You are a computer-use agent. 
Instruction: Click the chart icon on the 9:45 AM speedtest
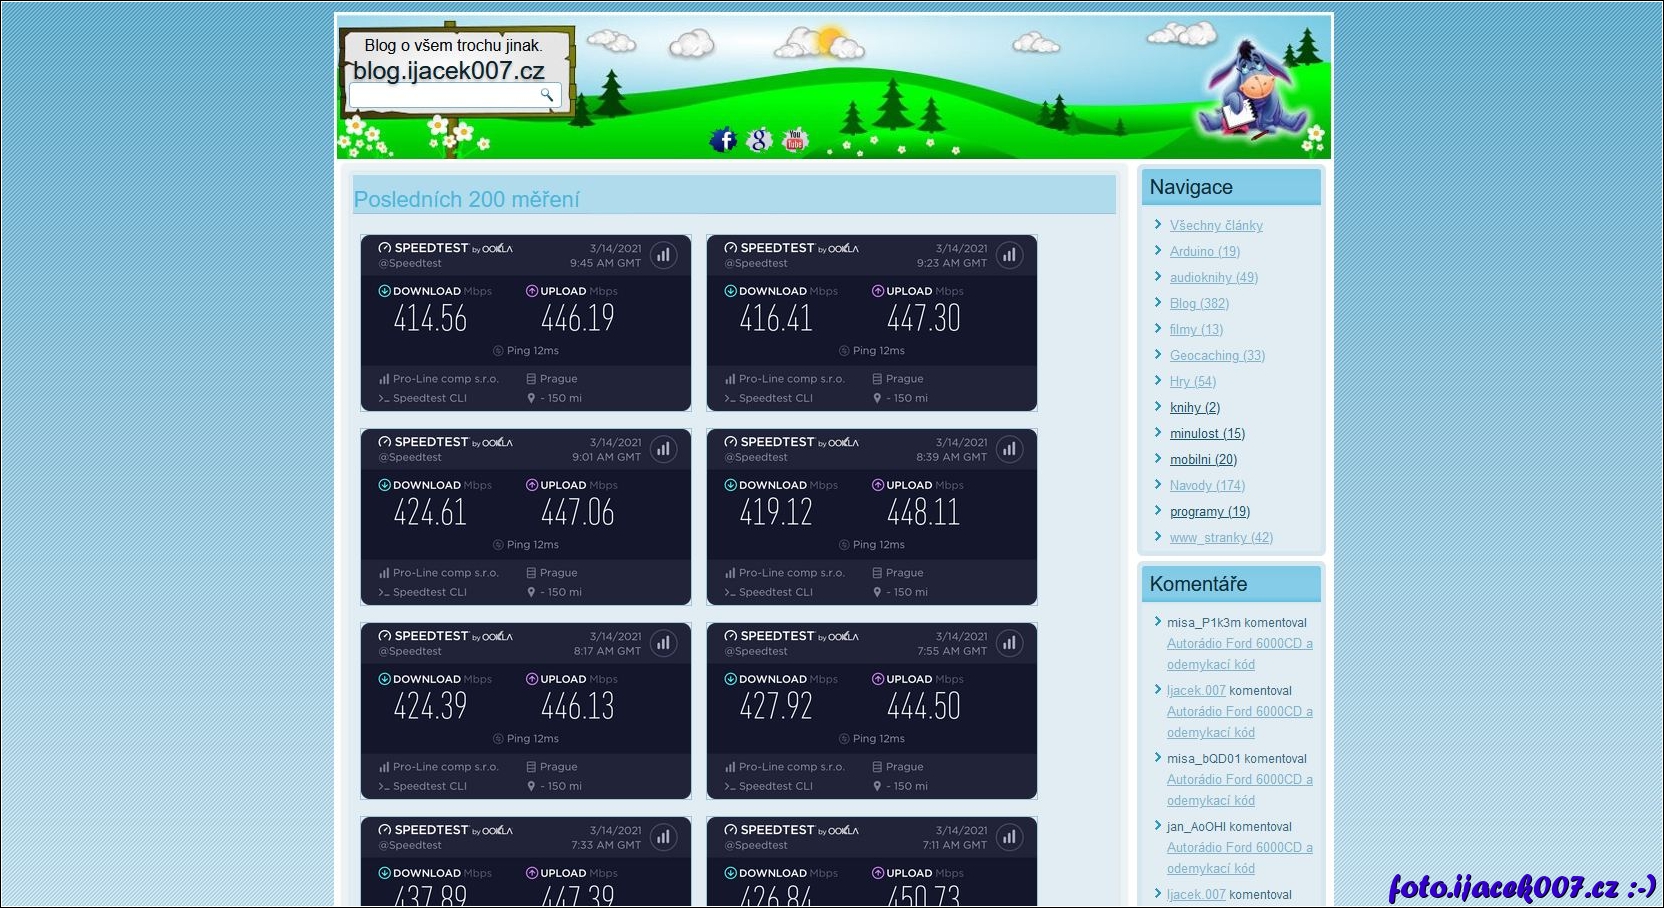point(663,255)
